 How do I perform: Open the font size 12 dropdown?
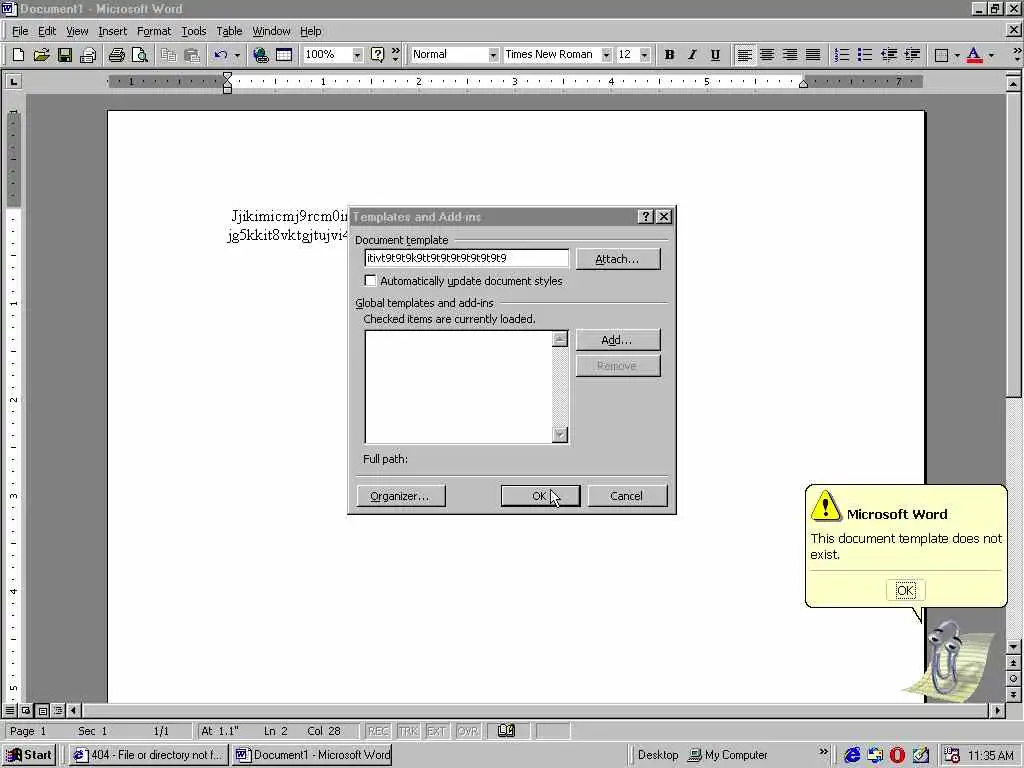click(645, 55)
